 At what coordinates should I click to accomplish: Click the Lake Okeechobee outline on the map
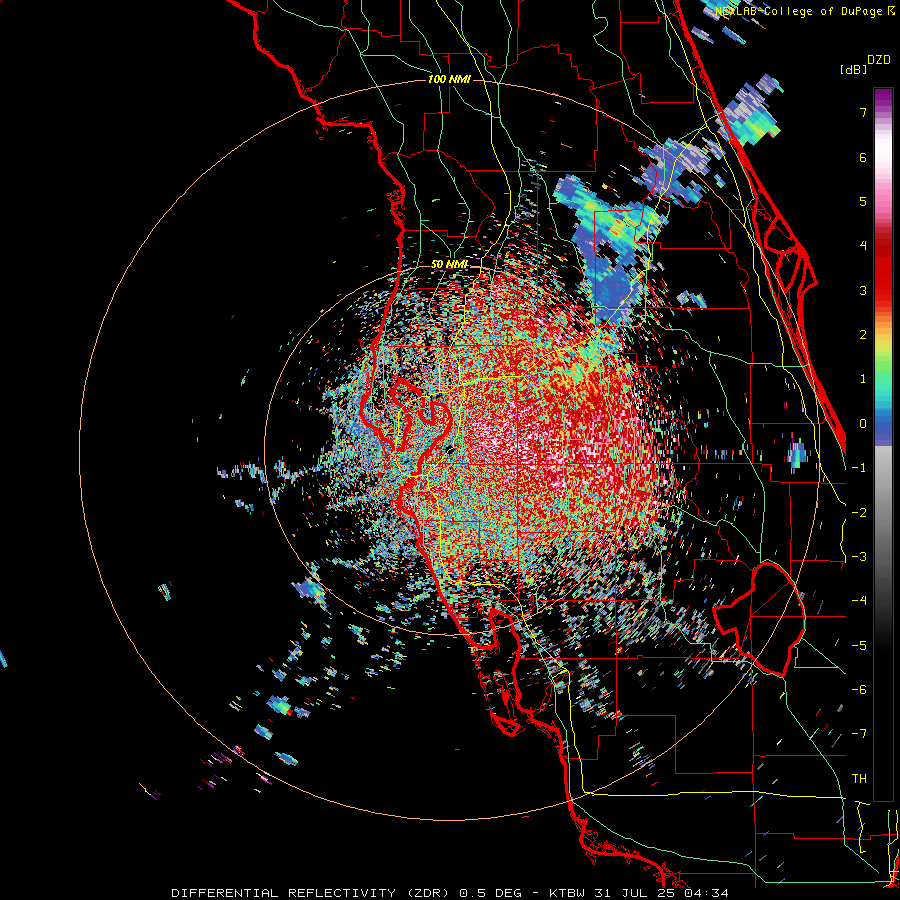(x=759, y=619)
